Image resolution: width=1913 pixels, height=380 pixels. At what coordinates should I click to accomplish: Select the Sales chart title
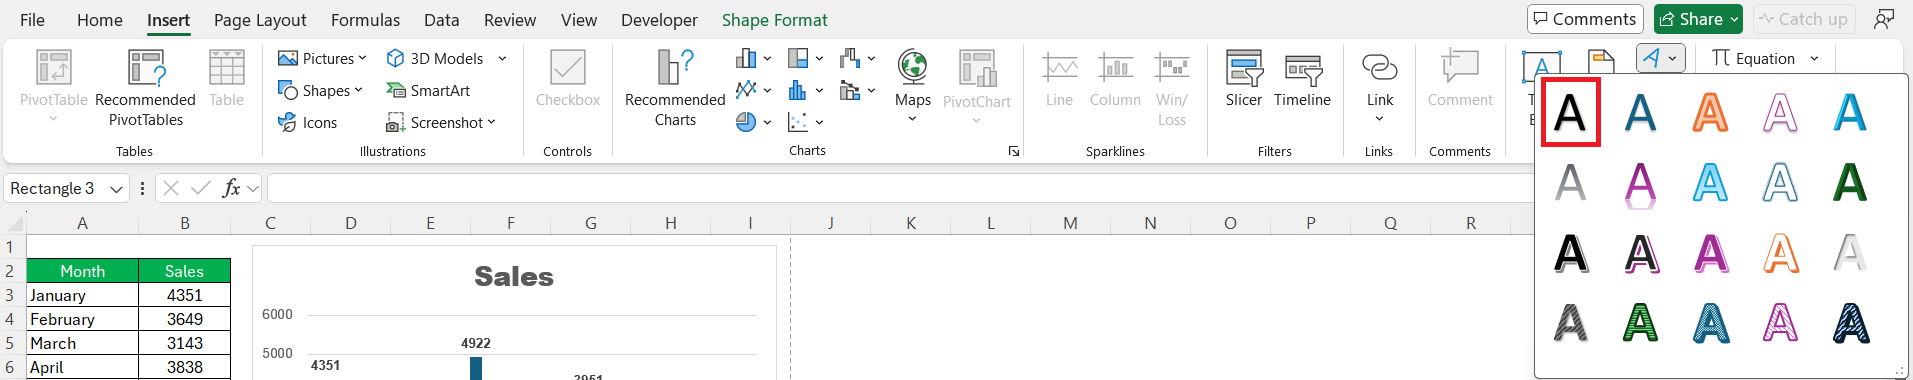point(514,276)
